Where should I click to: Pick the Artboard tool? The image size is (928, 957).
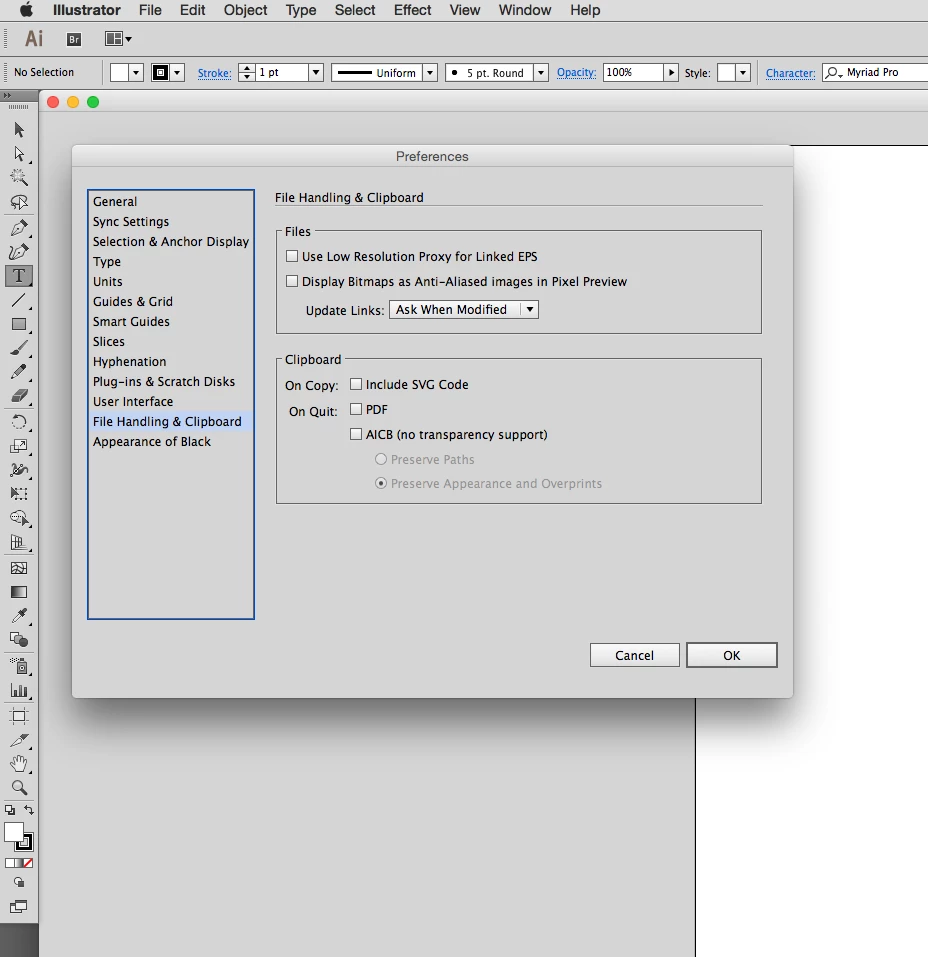pos(19,716)
